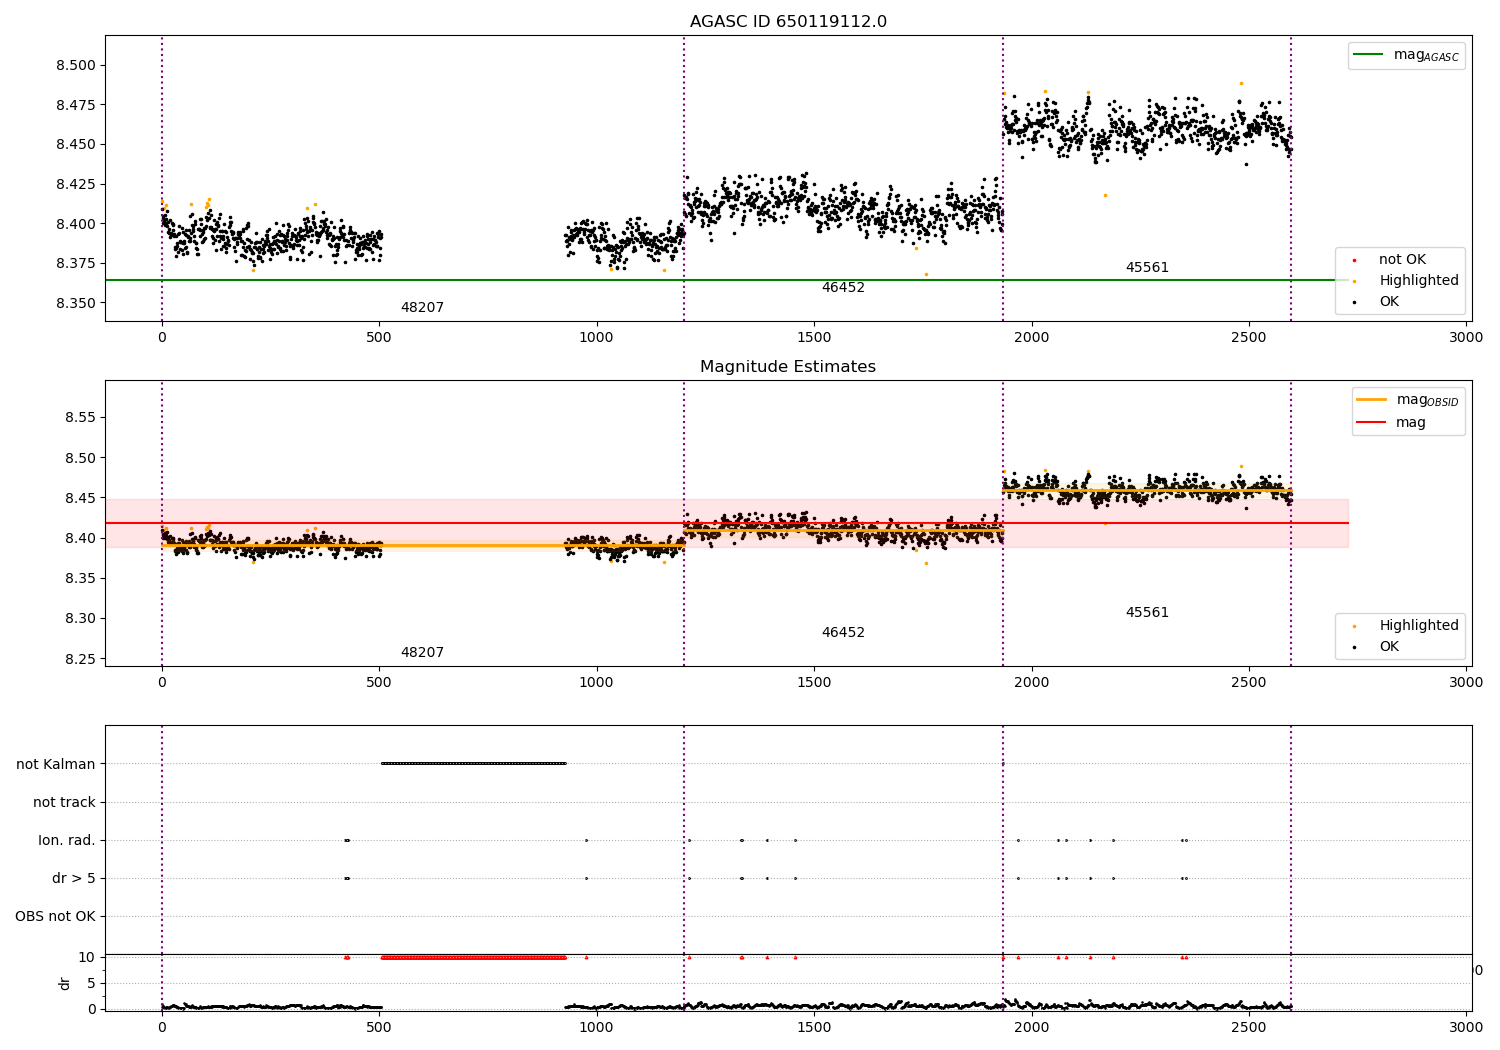Click the 'dr' y-axis label
Screen dimensions: 1500x1050
point(65,983)
